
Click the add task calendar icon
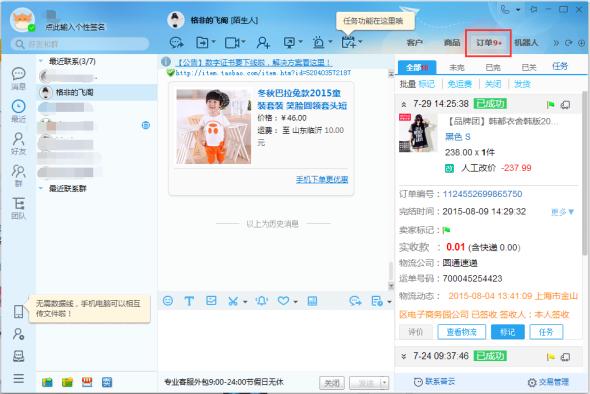click(348, 42)
